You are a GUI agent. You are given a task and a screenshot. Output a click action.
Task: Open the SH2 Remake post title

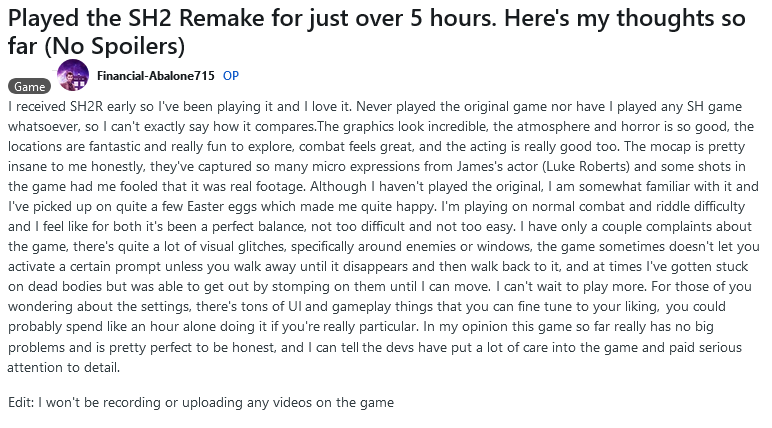[x=377, y=32]
